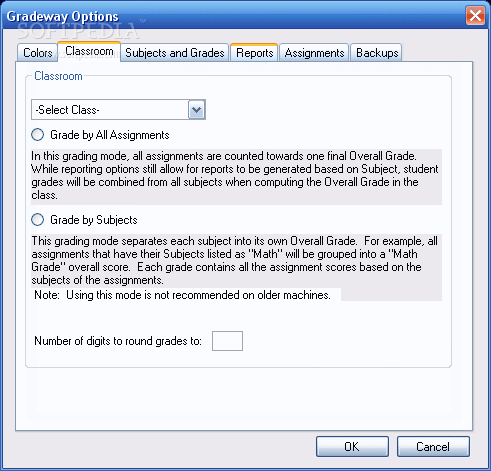The height and width of the screenshot is (471, 491).
Task: Go to the Reports tab
Action: click(x=254, y=53)
